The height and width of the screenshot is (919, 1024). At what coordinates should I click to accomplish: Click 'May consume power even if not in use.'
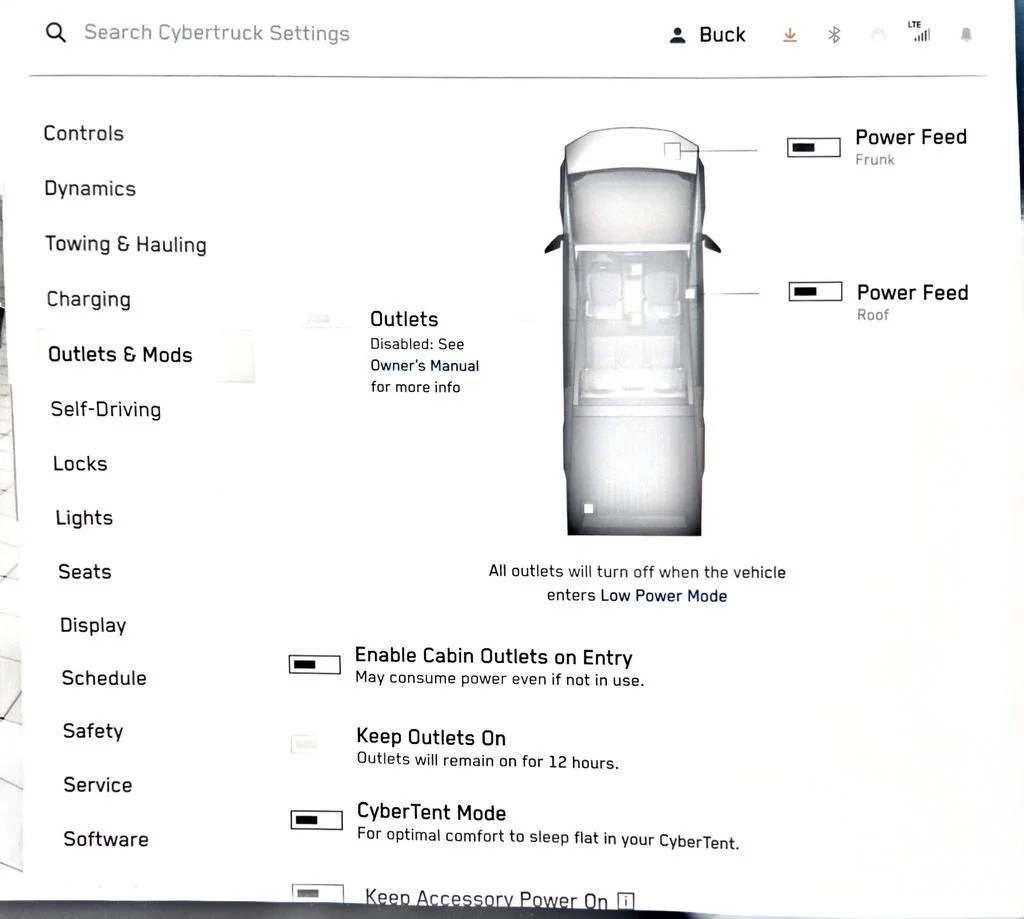click(500, 679)
